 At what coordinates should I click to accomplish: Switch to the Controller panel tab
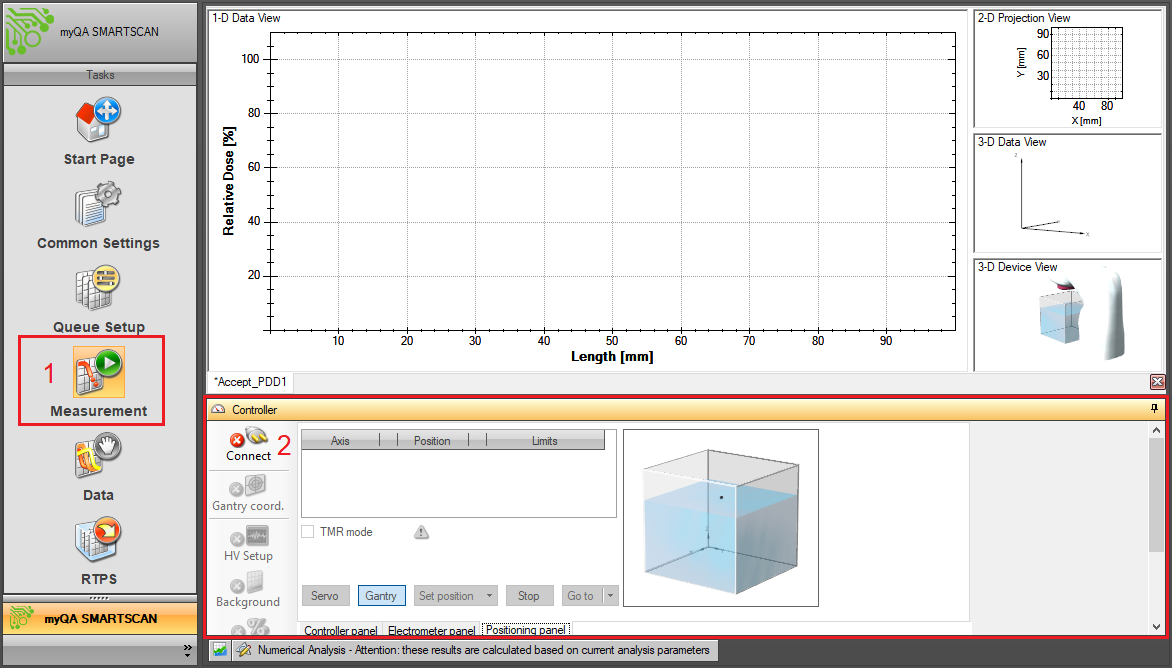[x=341, y=631]
